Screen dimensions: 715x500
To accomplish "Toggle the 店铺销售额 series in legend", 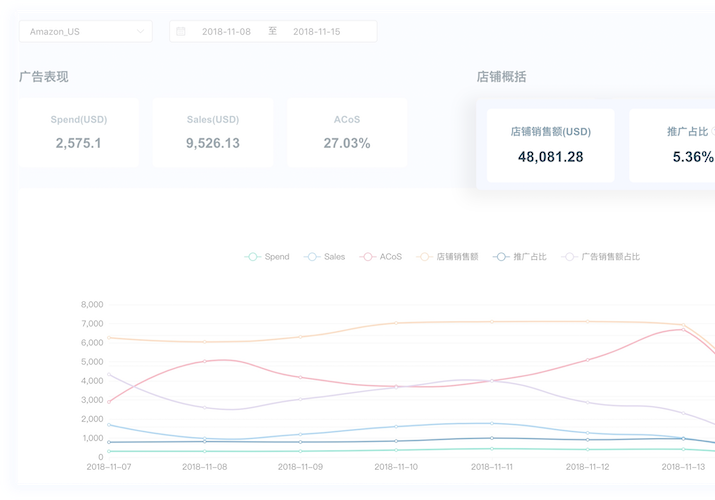I will click(x=447, y=257).
